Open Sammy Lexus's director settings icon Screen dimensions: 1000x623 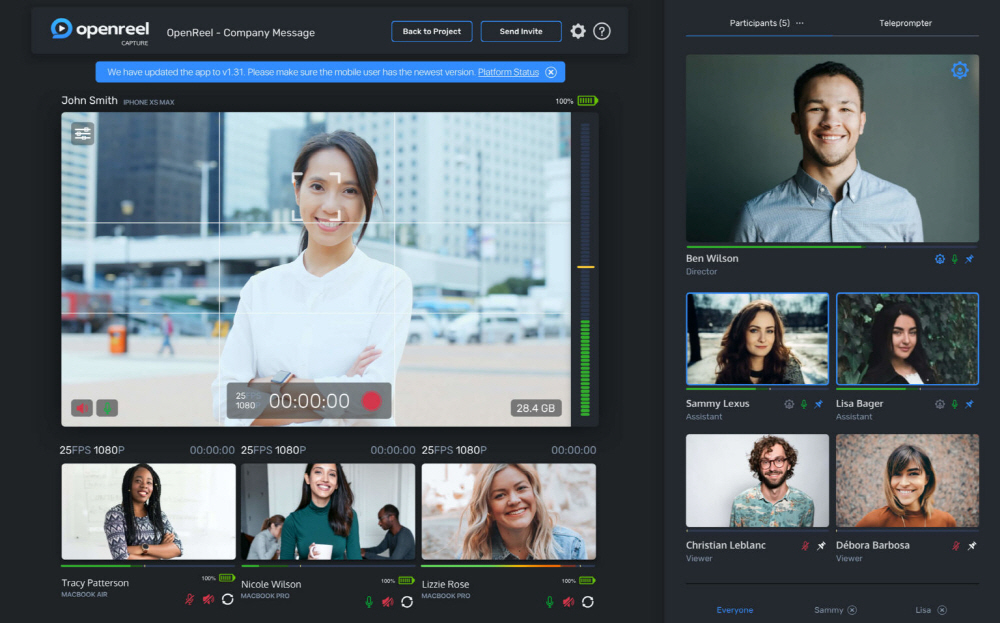click(789, 404)
